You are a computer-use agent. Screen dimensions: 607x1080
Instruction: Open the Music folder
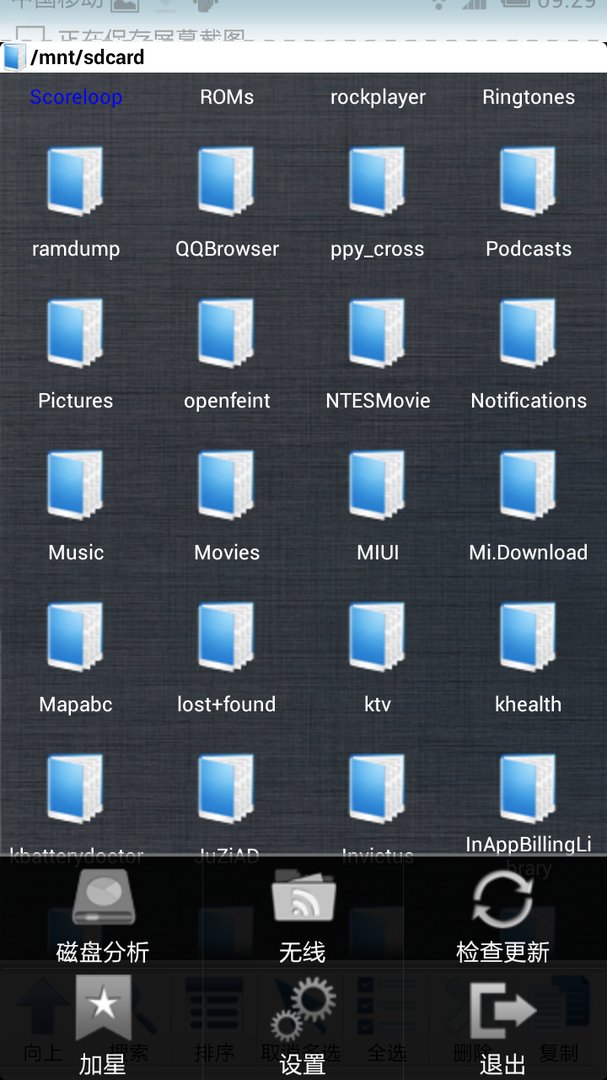point(76,504)
